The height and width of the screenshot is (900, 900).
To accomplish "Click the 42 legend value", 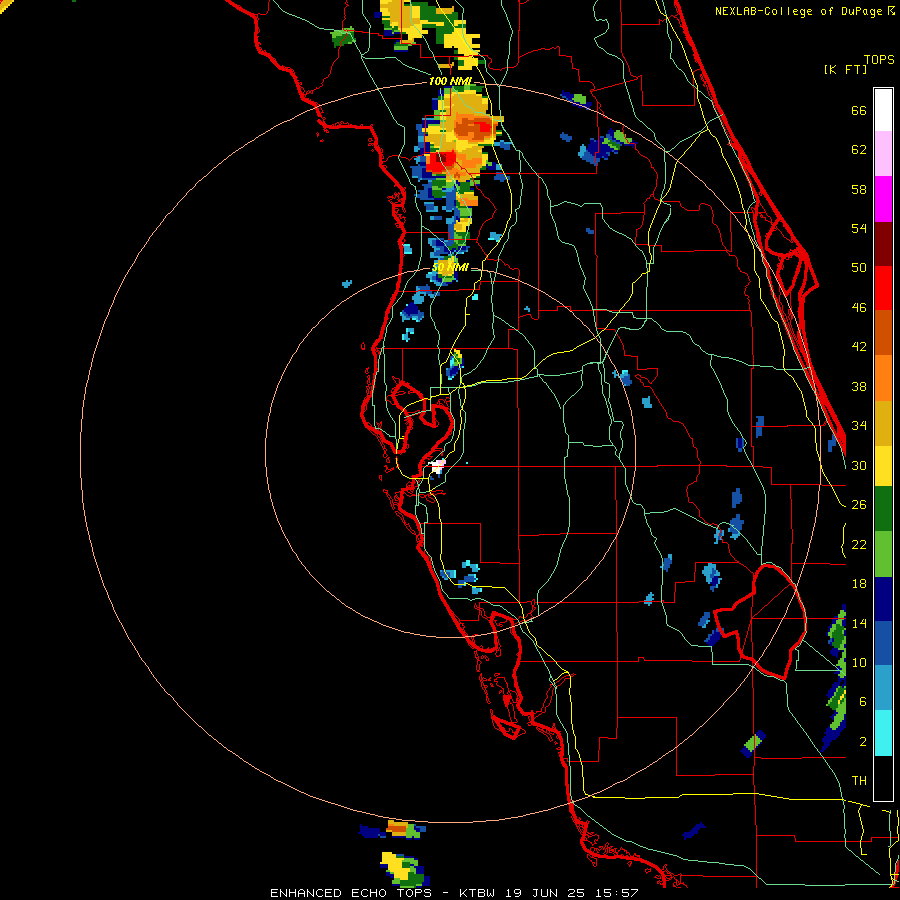I will point(859,347).
